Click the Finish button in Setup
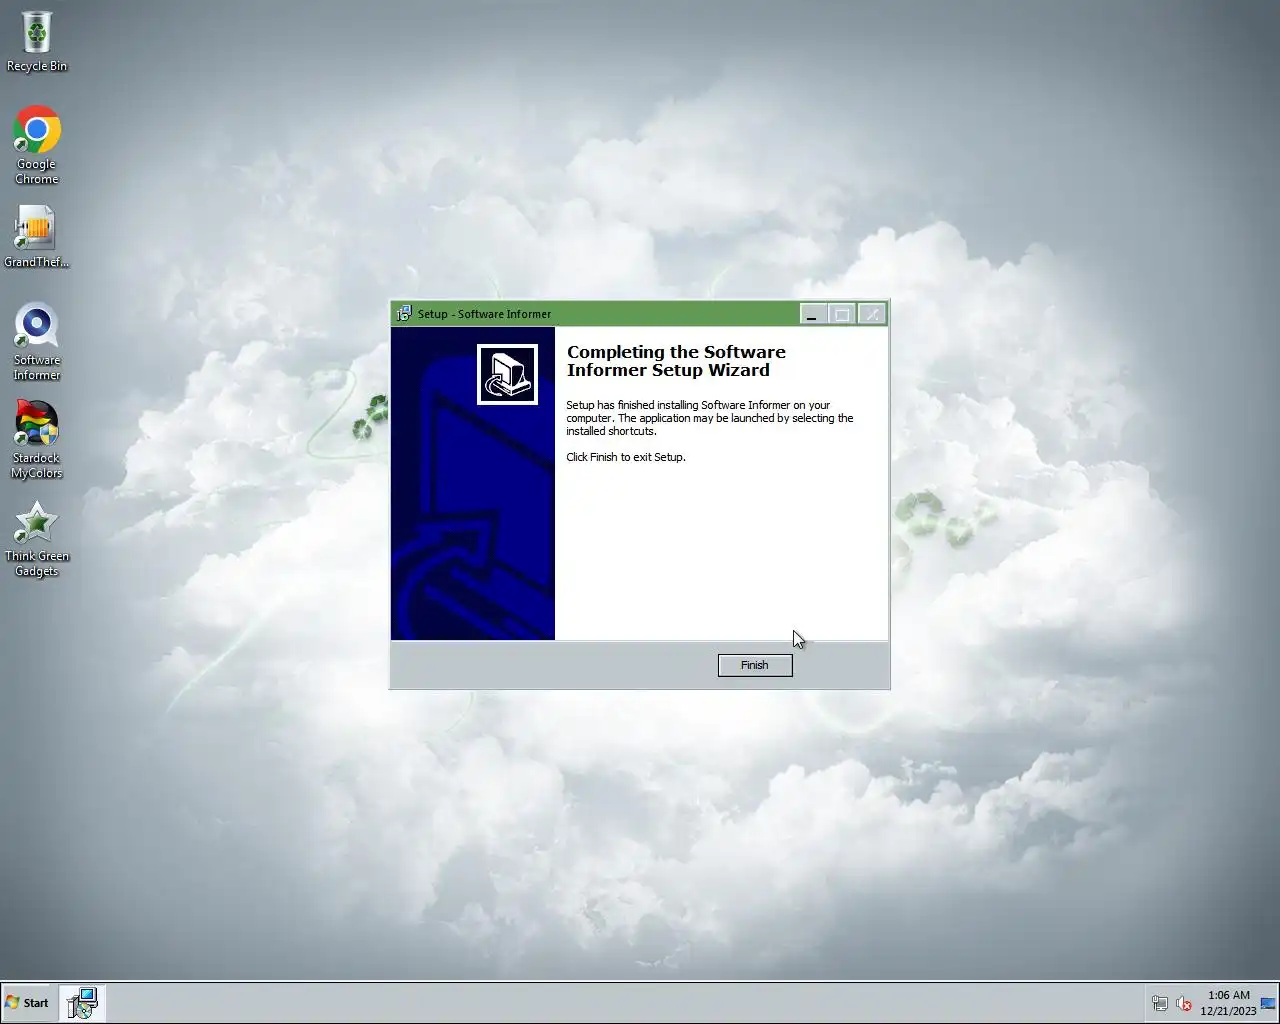Image resolution: width=1280 pixels, height=1024 pixels. click(755, 665)
